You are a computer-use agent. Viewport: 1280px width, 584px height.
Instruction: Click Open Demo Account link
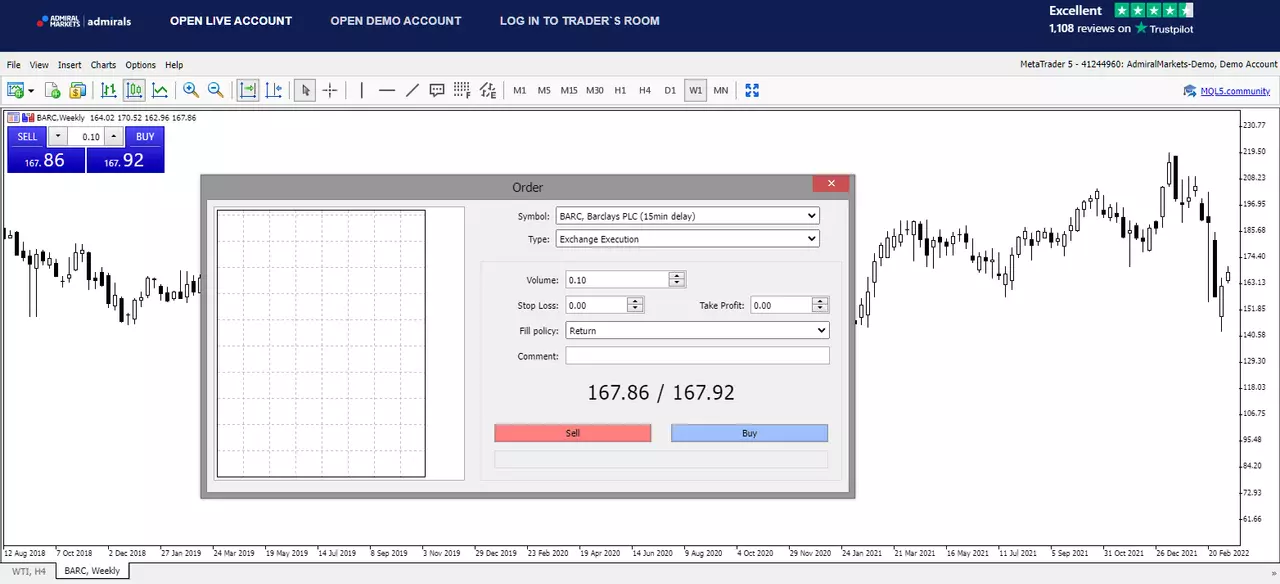[396, 21]
